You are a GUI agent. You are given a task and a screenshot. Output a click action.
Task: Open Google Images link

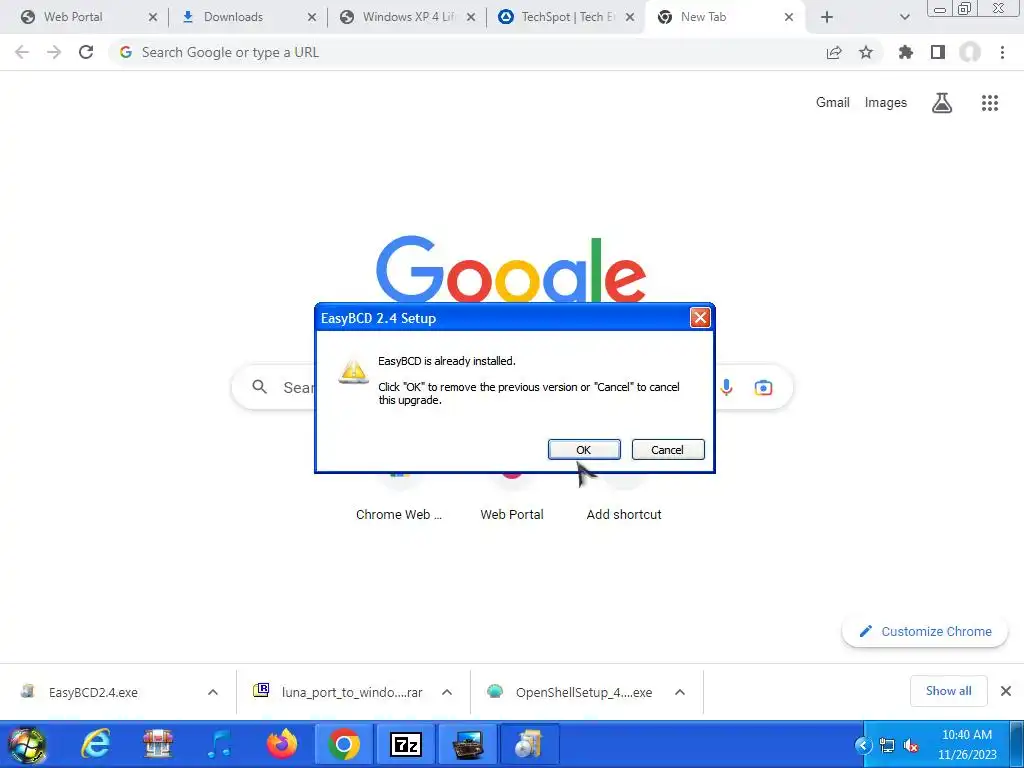click(886, 103)
